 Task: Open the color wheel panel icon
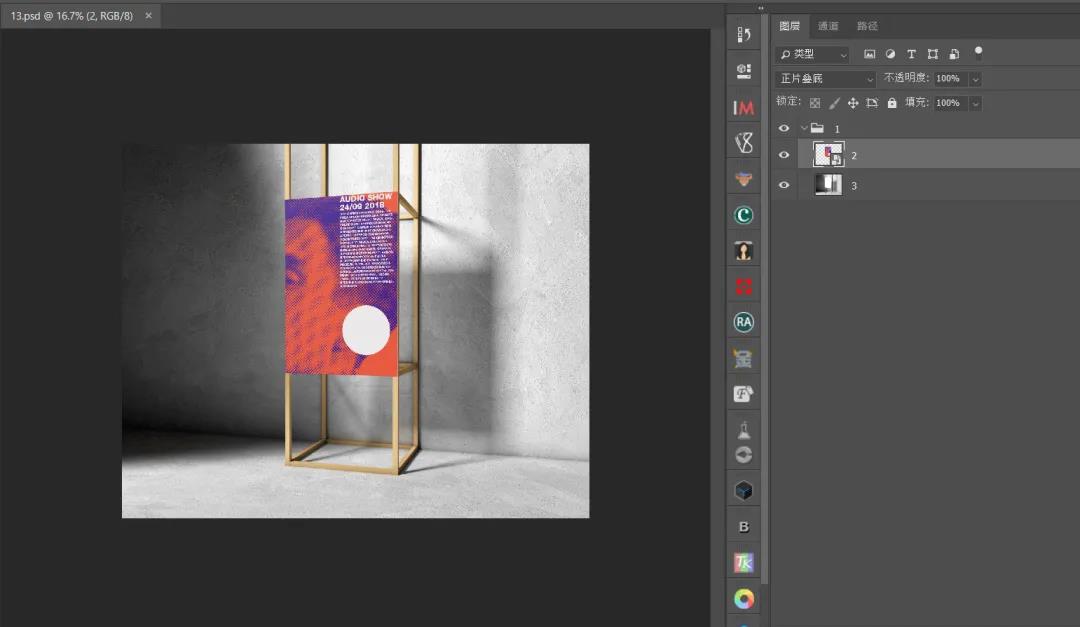point(743,599)
